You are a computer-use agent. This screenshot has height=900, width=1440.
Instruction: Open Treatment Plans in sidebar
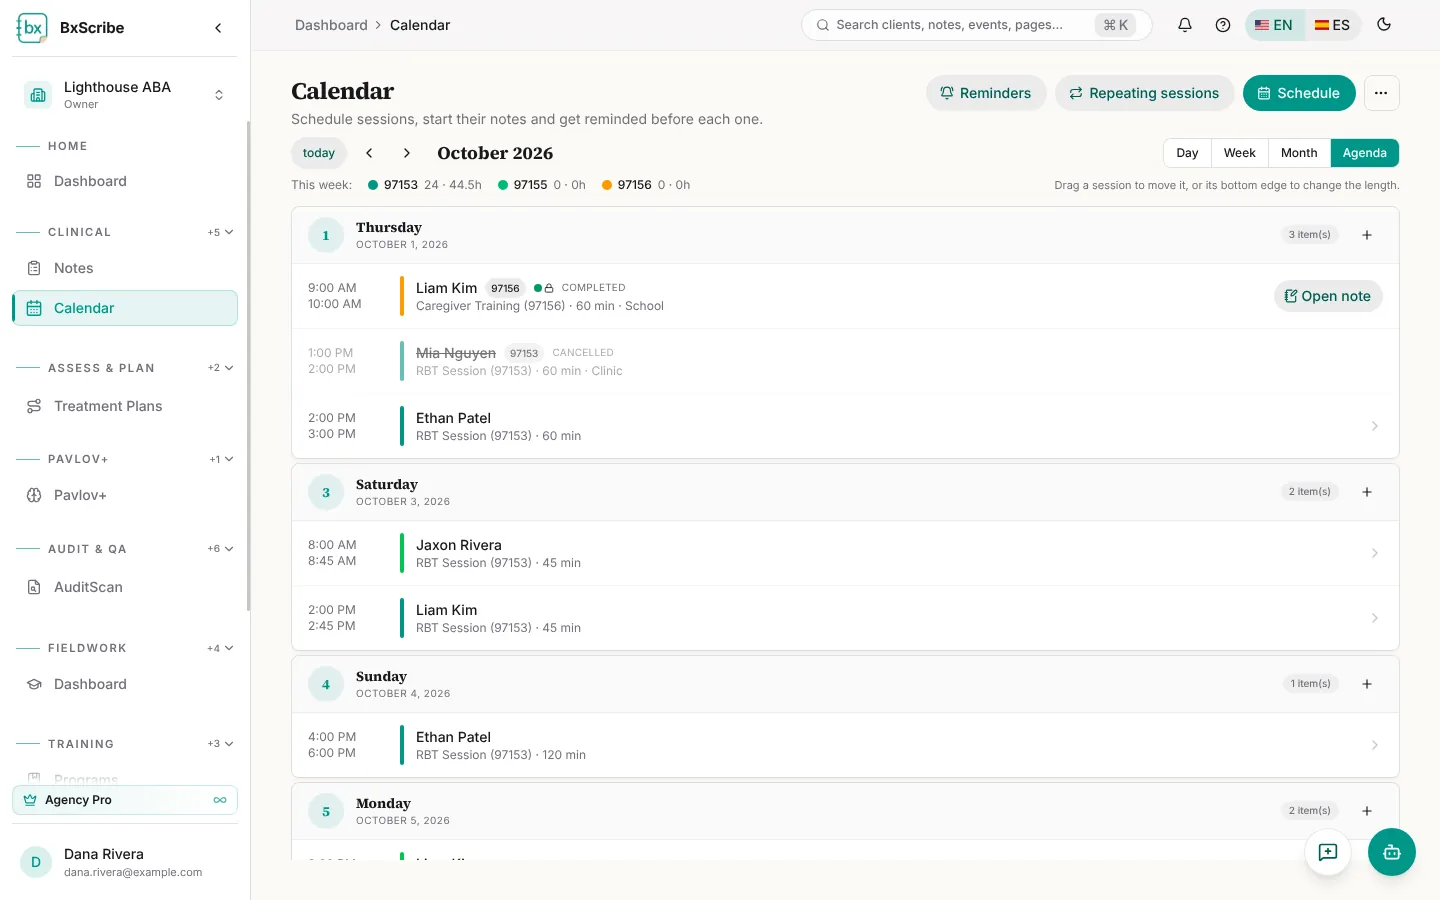125,406
